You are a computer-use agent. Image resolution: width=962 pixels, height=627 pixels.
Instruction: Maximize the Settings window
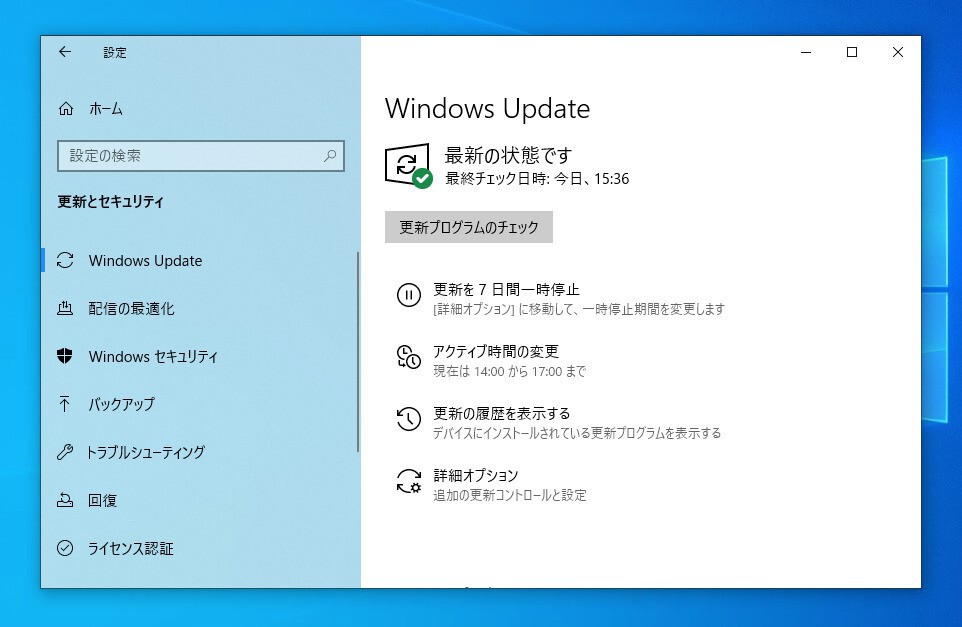tap(852, 52)
